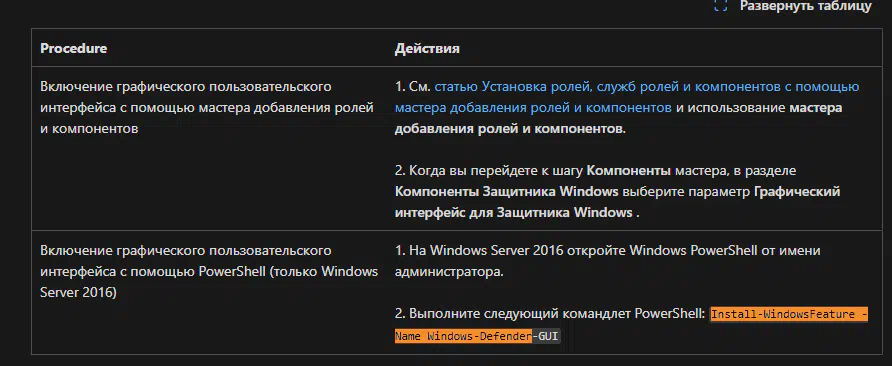Click the text Выполните следующий командлет PowerShell

tap(550, 314)
